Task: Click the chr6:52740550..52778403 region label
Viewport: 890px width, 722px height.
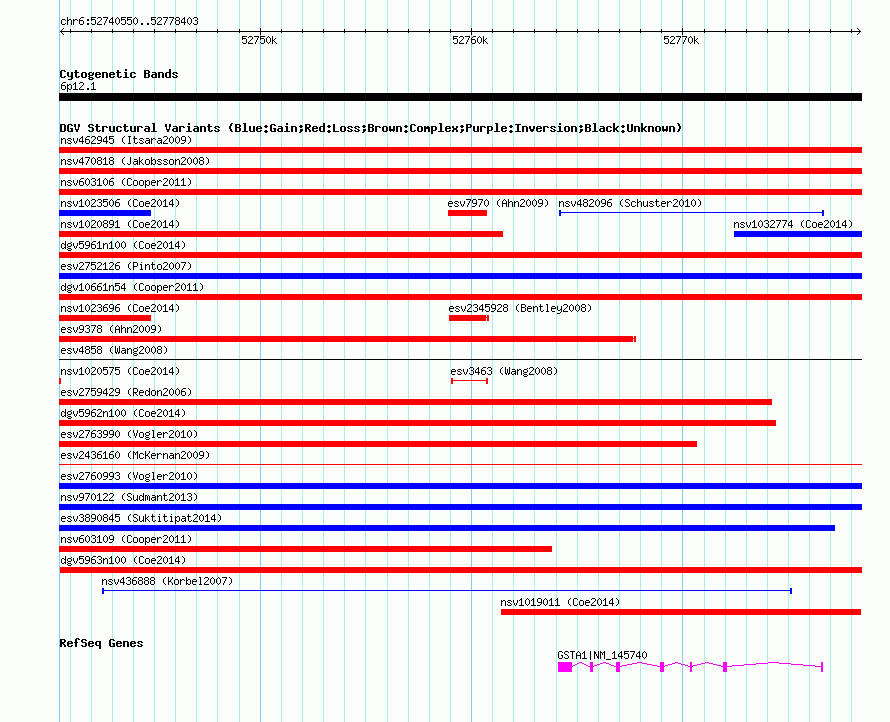Action: tap(129, 21)
